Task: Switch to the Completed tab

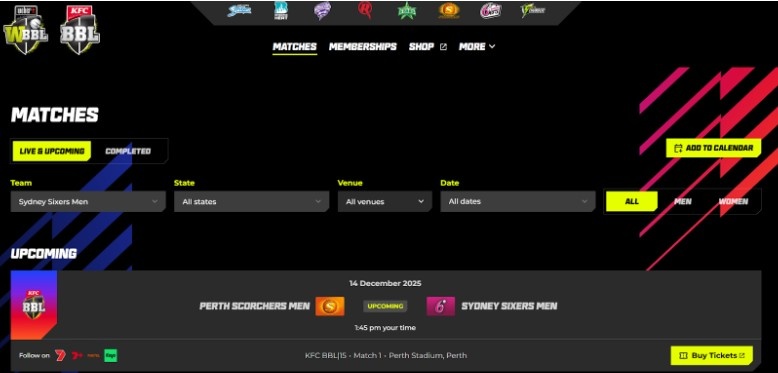Action: [128, 151]
